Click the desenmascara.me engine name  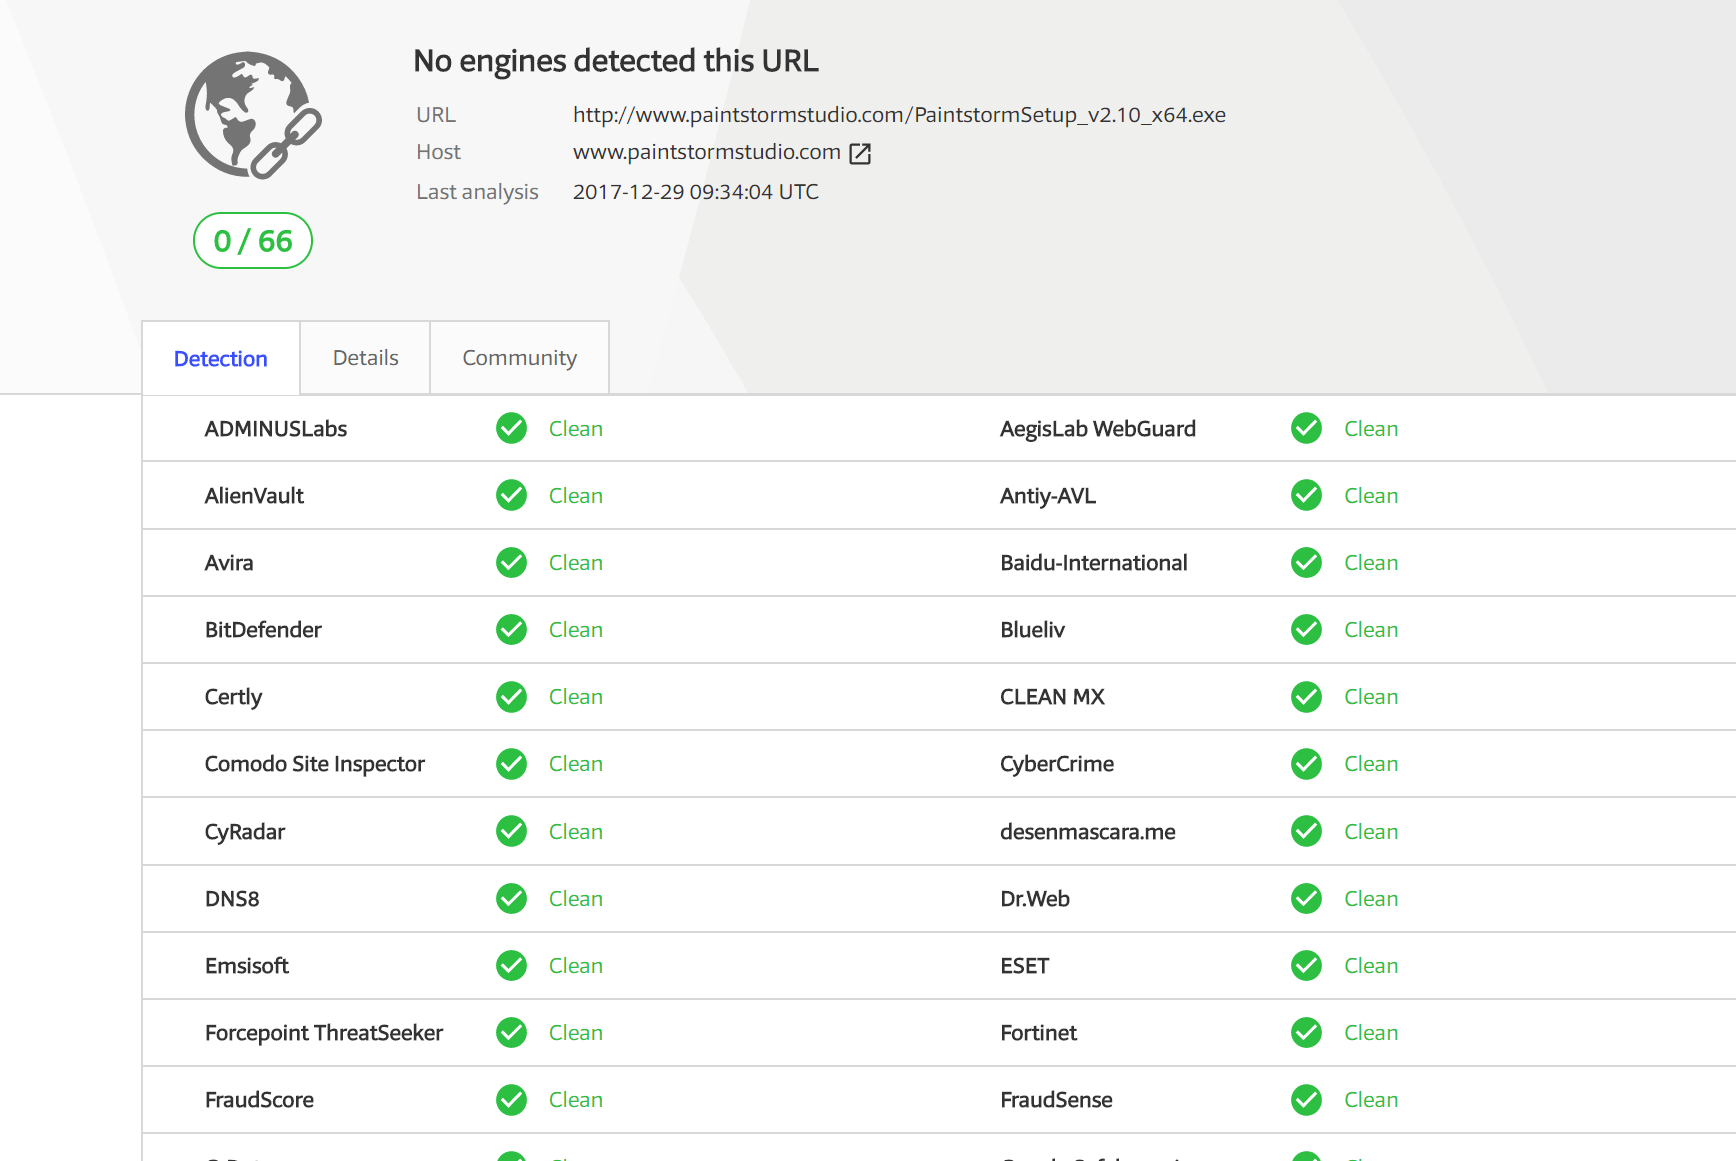[x=1088, y=832]
